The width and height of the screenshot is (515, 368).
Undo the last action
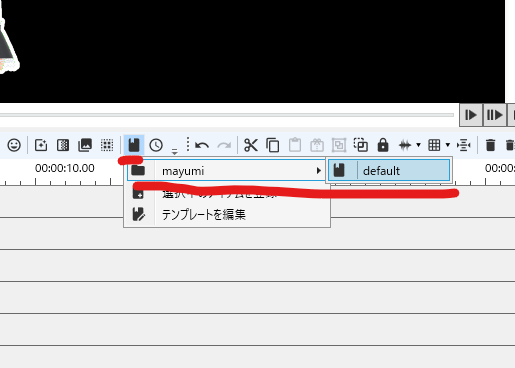202,145
